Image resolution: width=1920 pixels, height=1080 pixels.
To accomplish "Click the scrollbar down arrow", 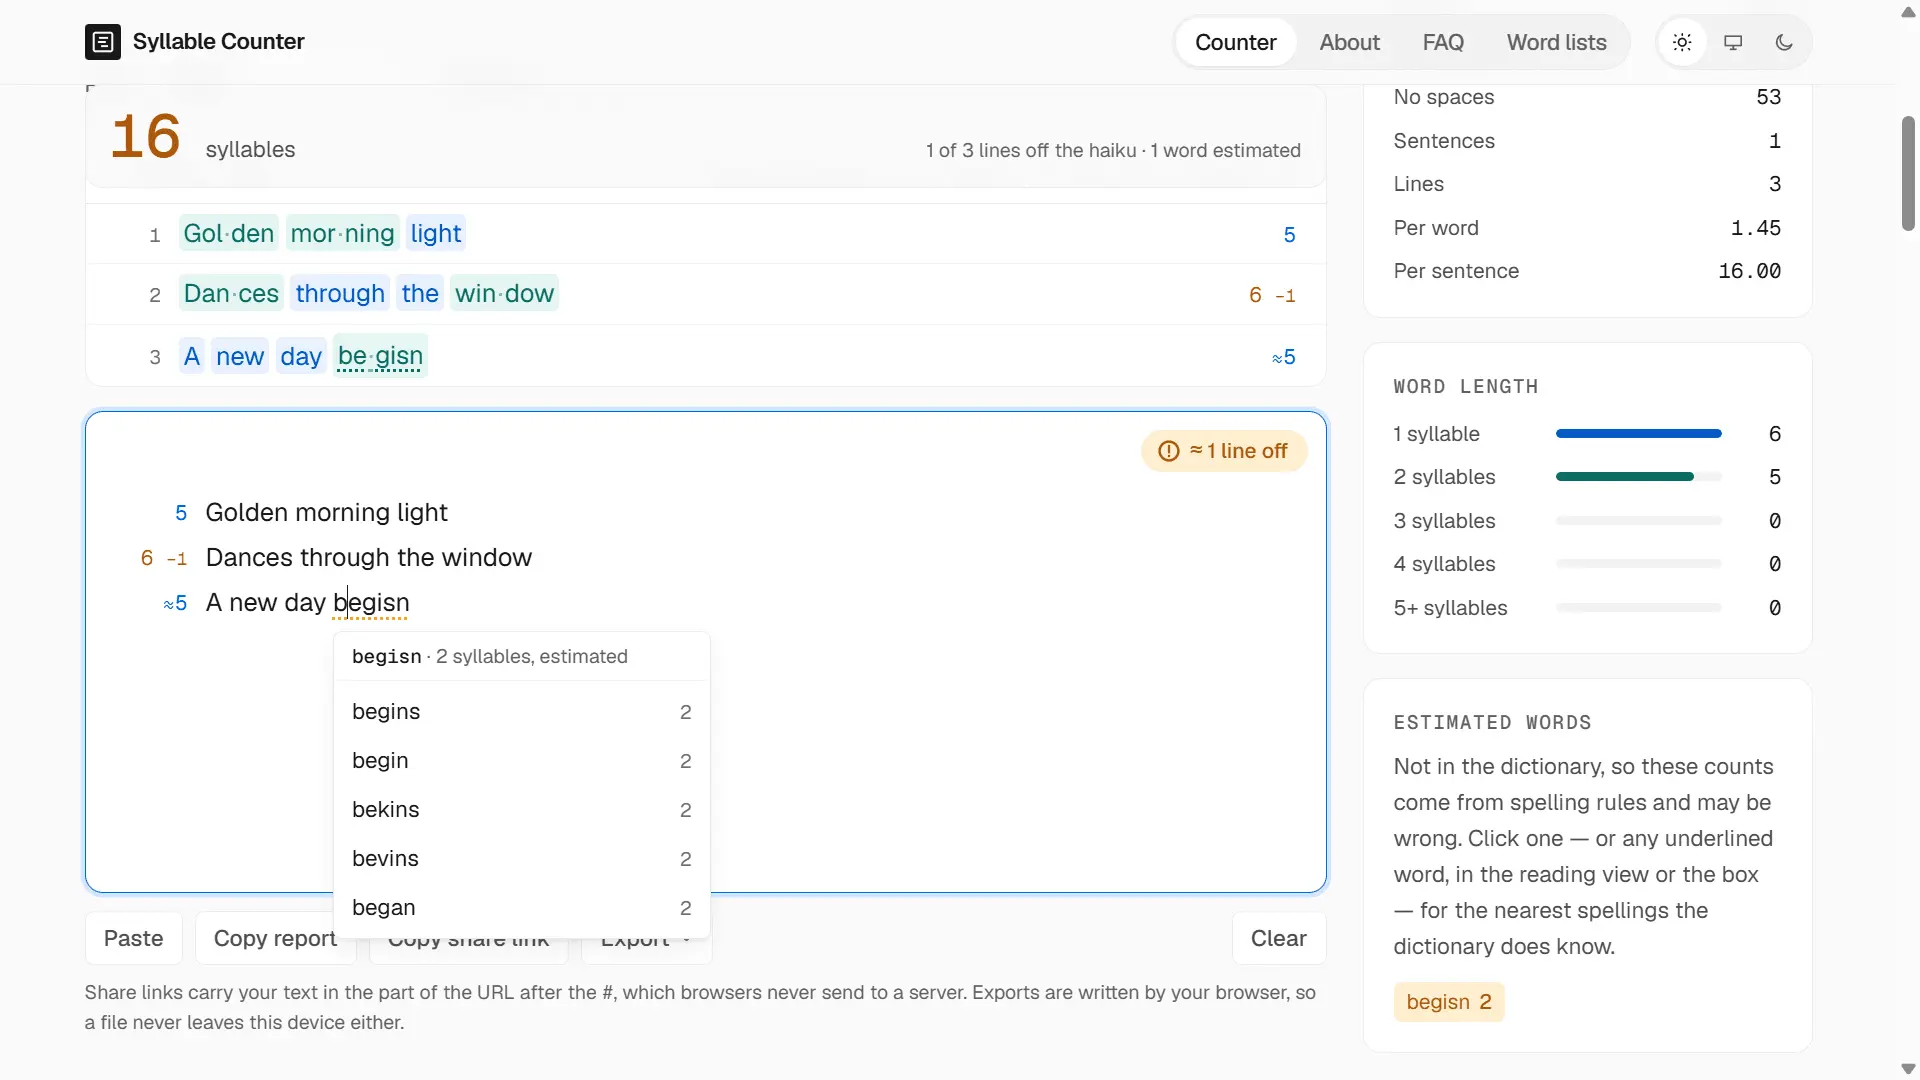I will (1908, 1069).
